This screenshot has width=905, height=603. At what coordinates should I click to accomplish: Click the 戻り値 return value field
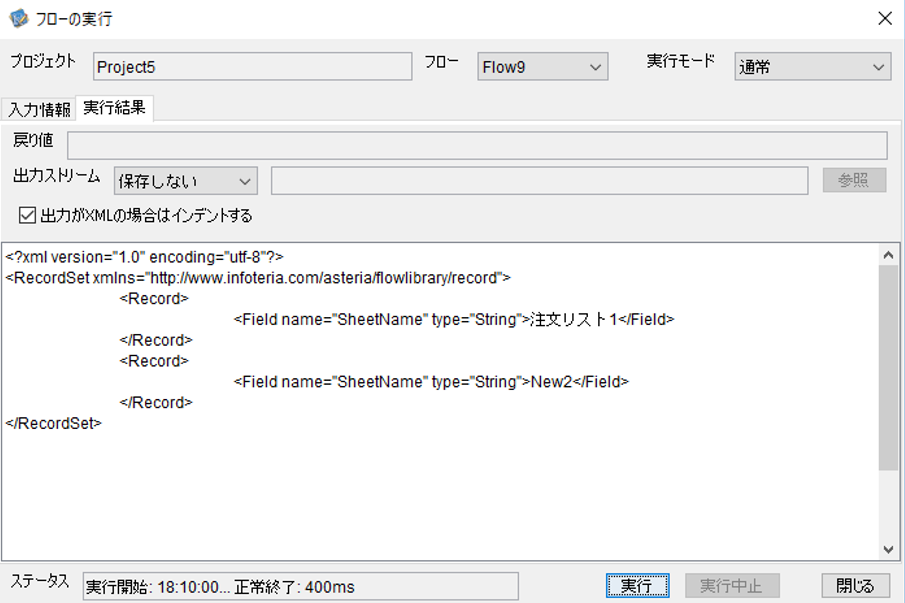tap(477, 145)
